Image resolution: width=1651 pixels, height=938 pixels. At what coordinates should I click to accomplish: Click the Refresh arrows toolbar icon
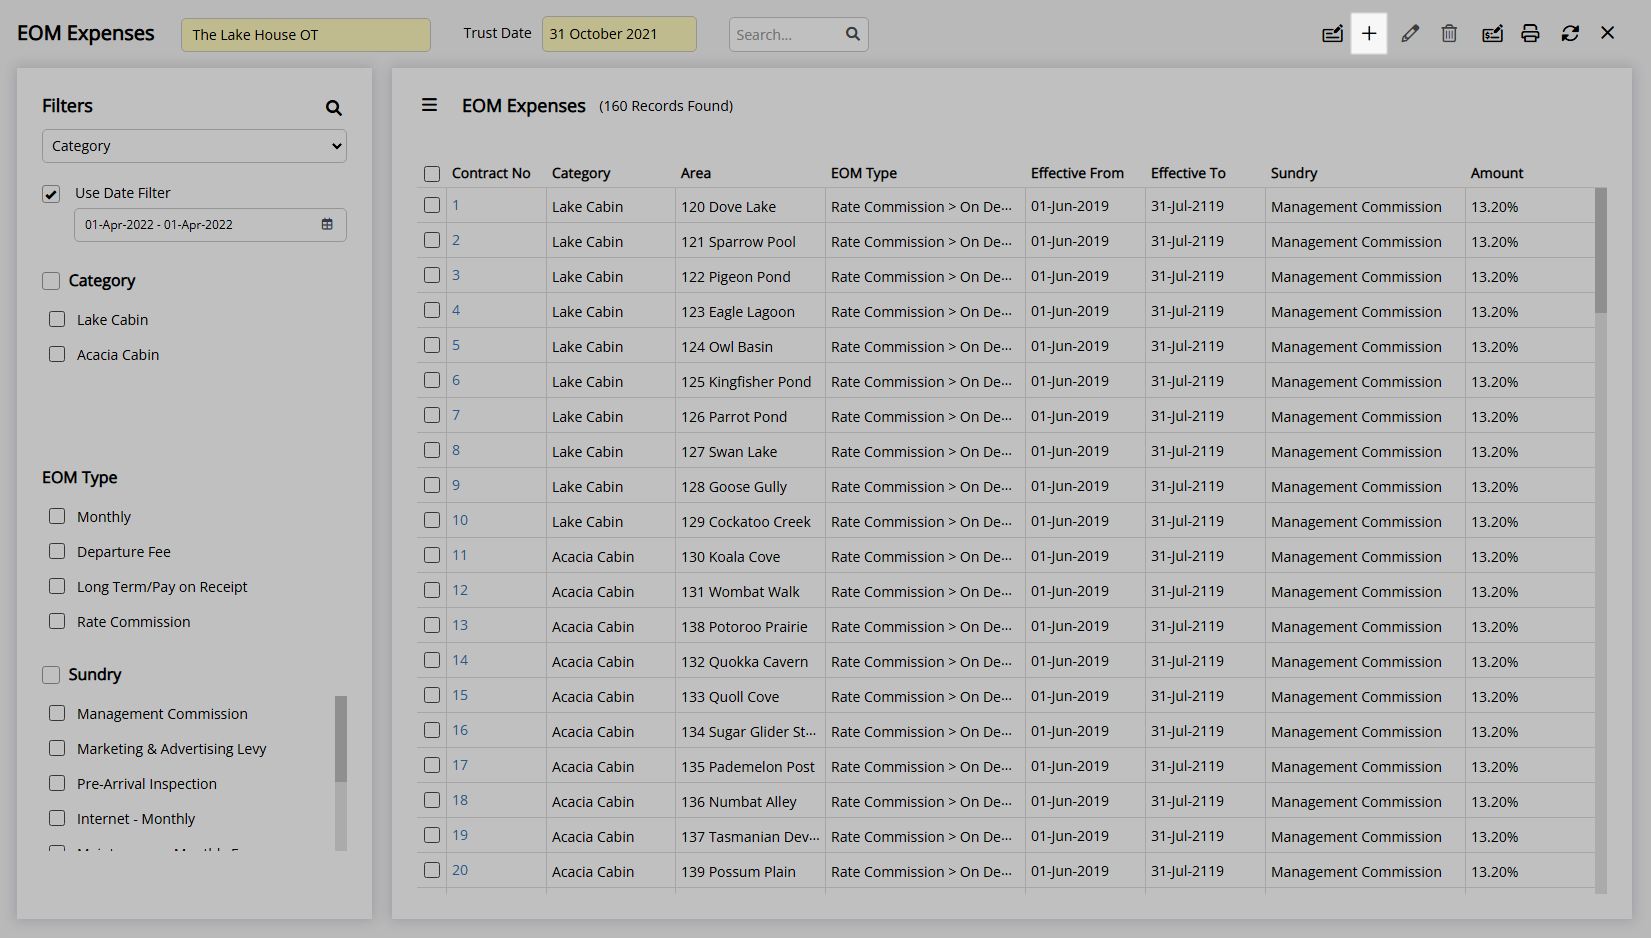click(1570, 34)
